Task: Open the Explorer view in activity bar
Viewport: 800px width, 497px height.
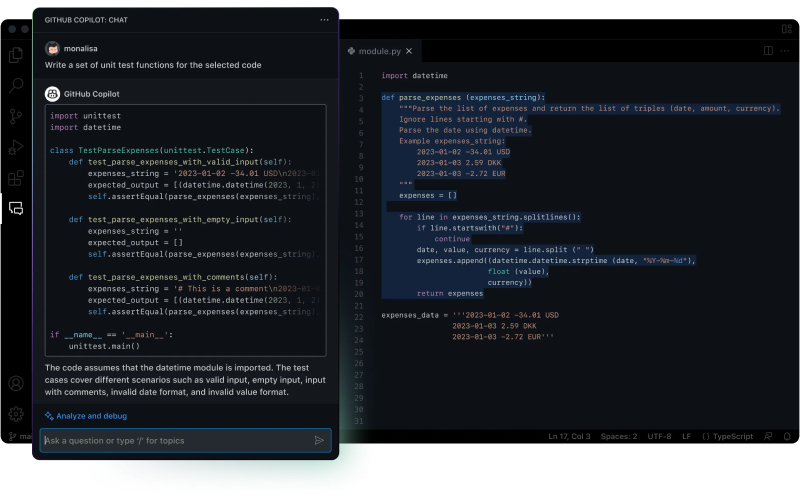Action: pos(16,55)
